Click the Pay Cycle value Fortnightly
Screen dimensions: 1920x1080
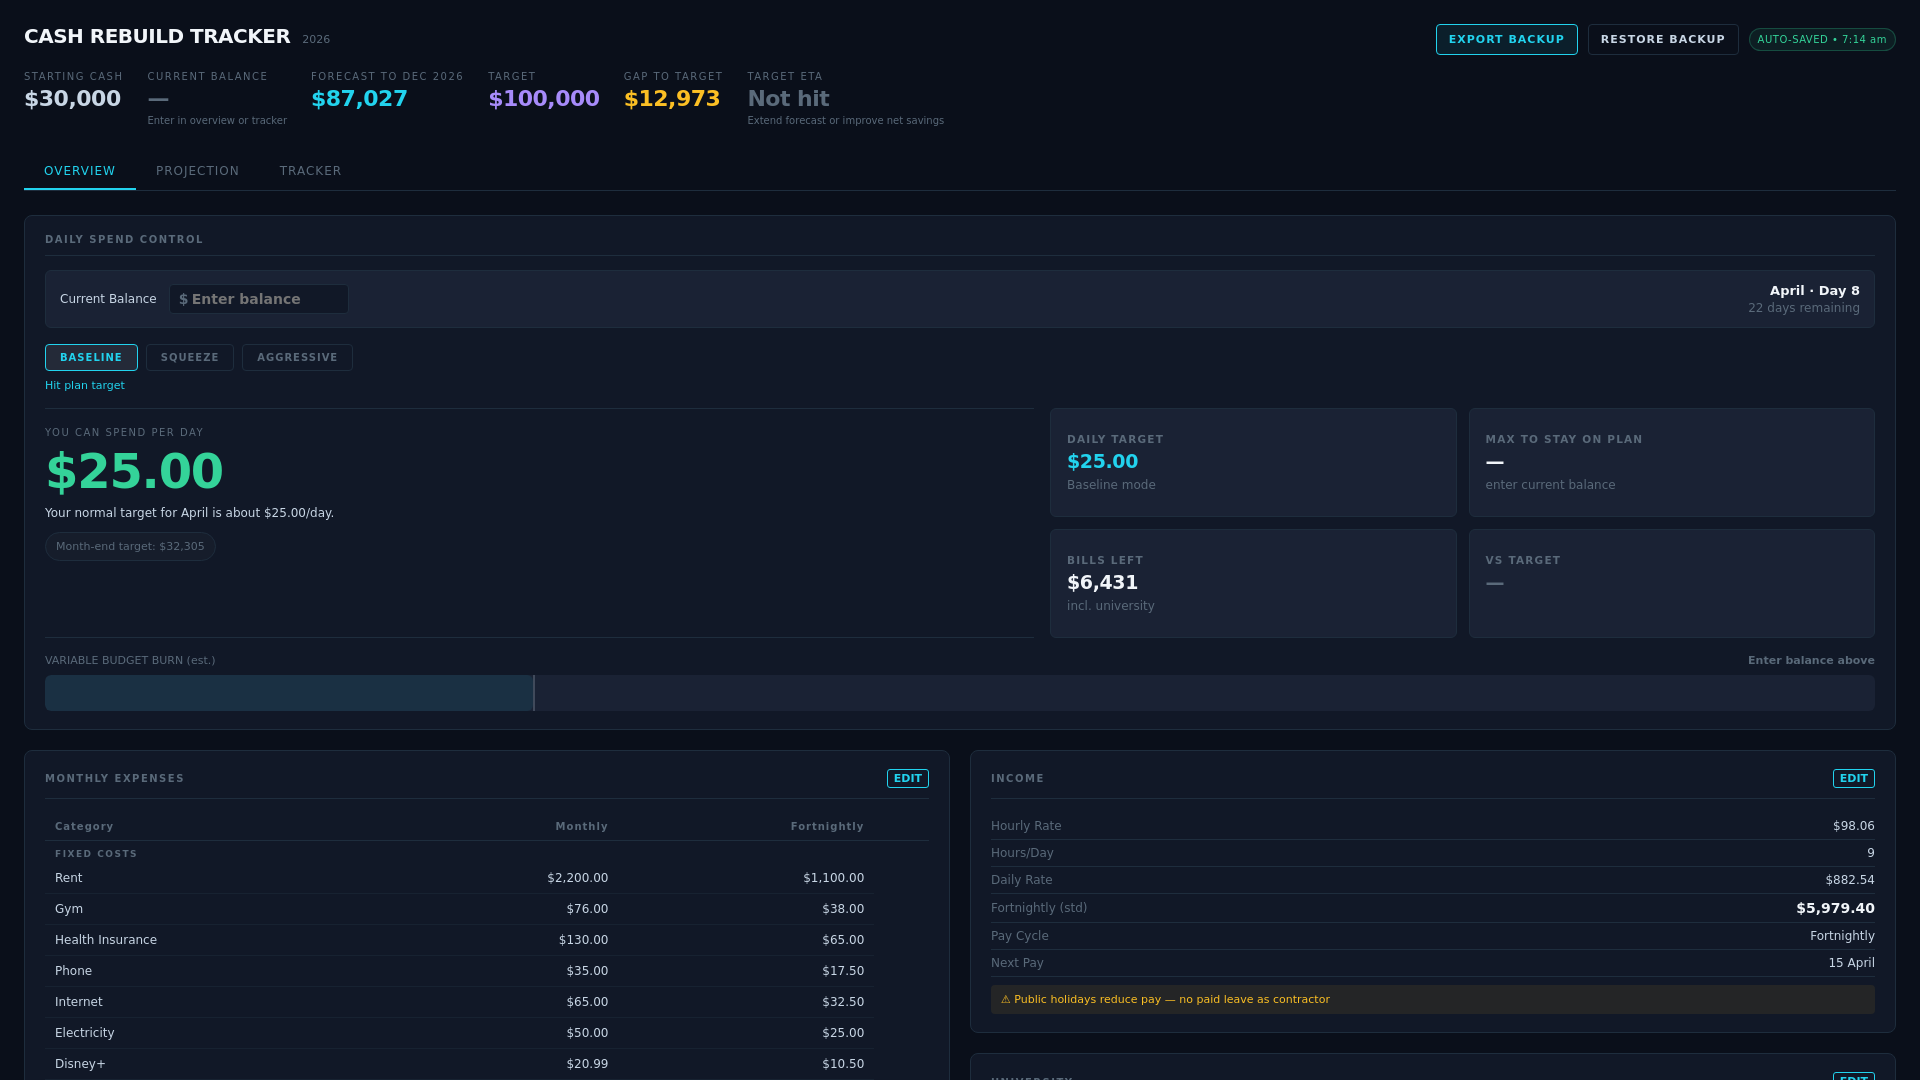(1842, 936)
